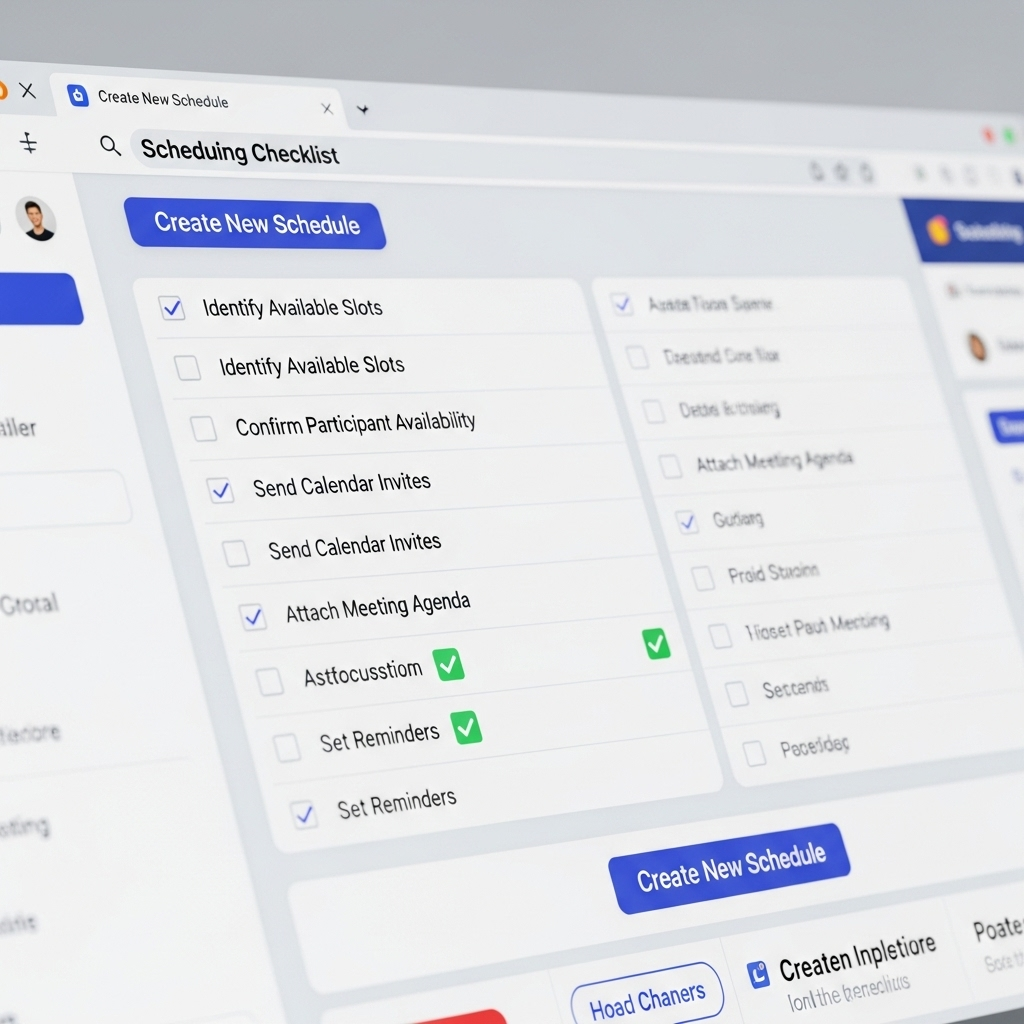The width and height of the screenshot is (1024, 1024).
Task: Uncheck the Attach Meeting Agenda checkbox in the left list
Action: point(253,617)
